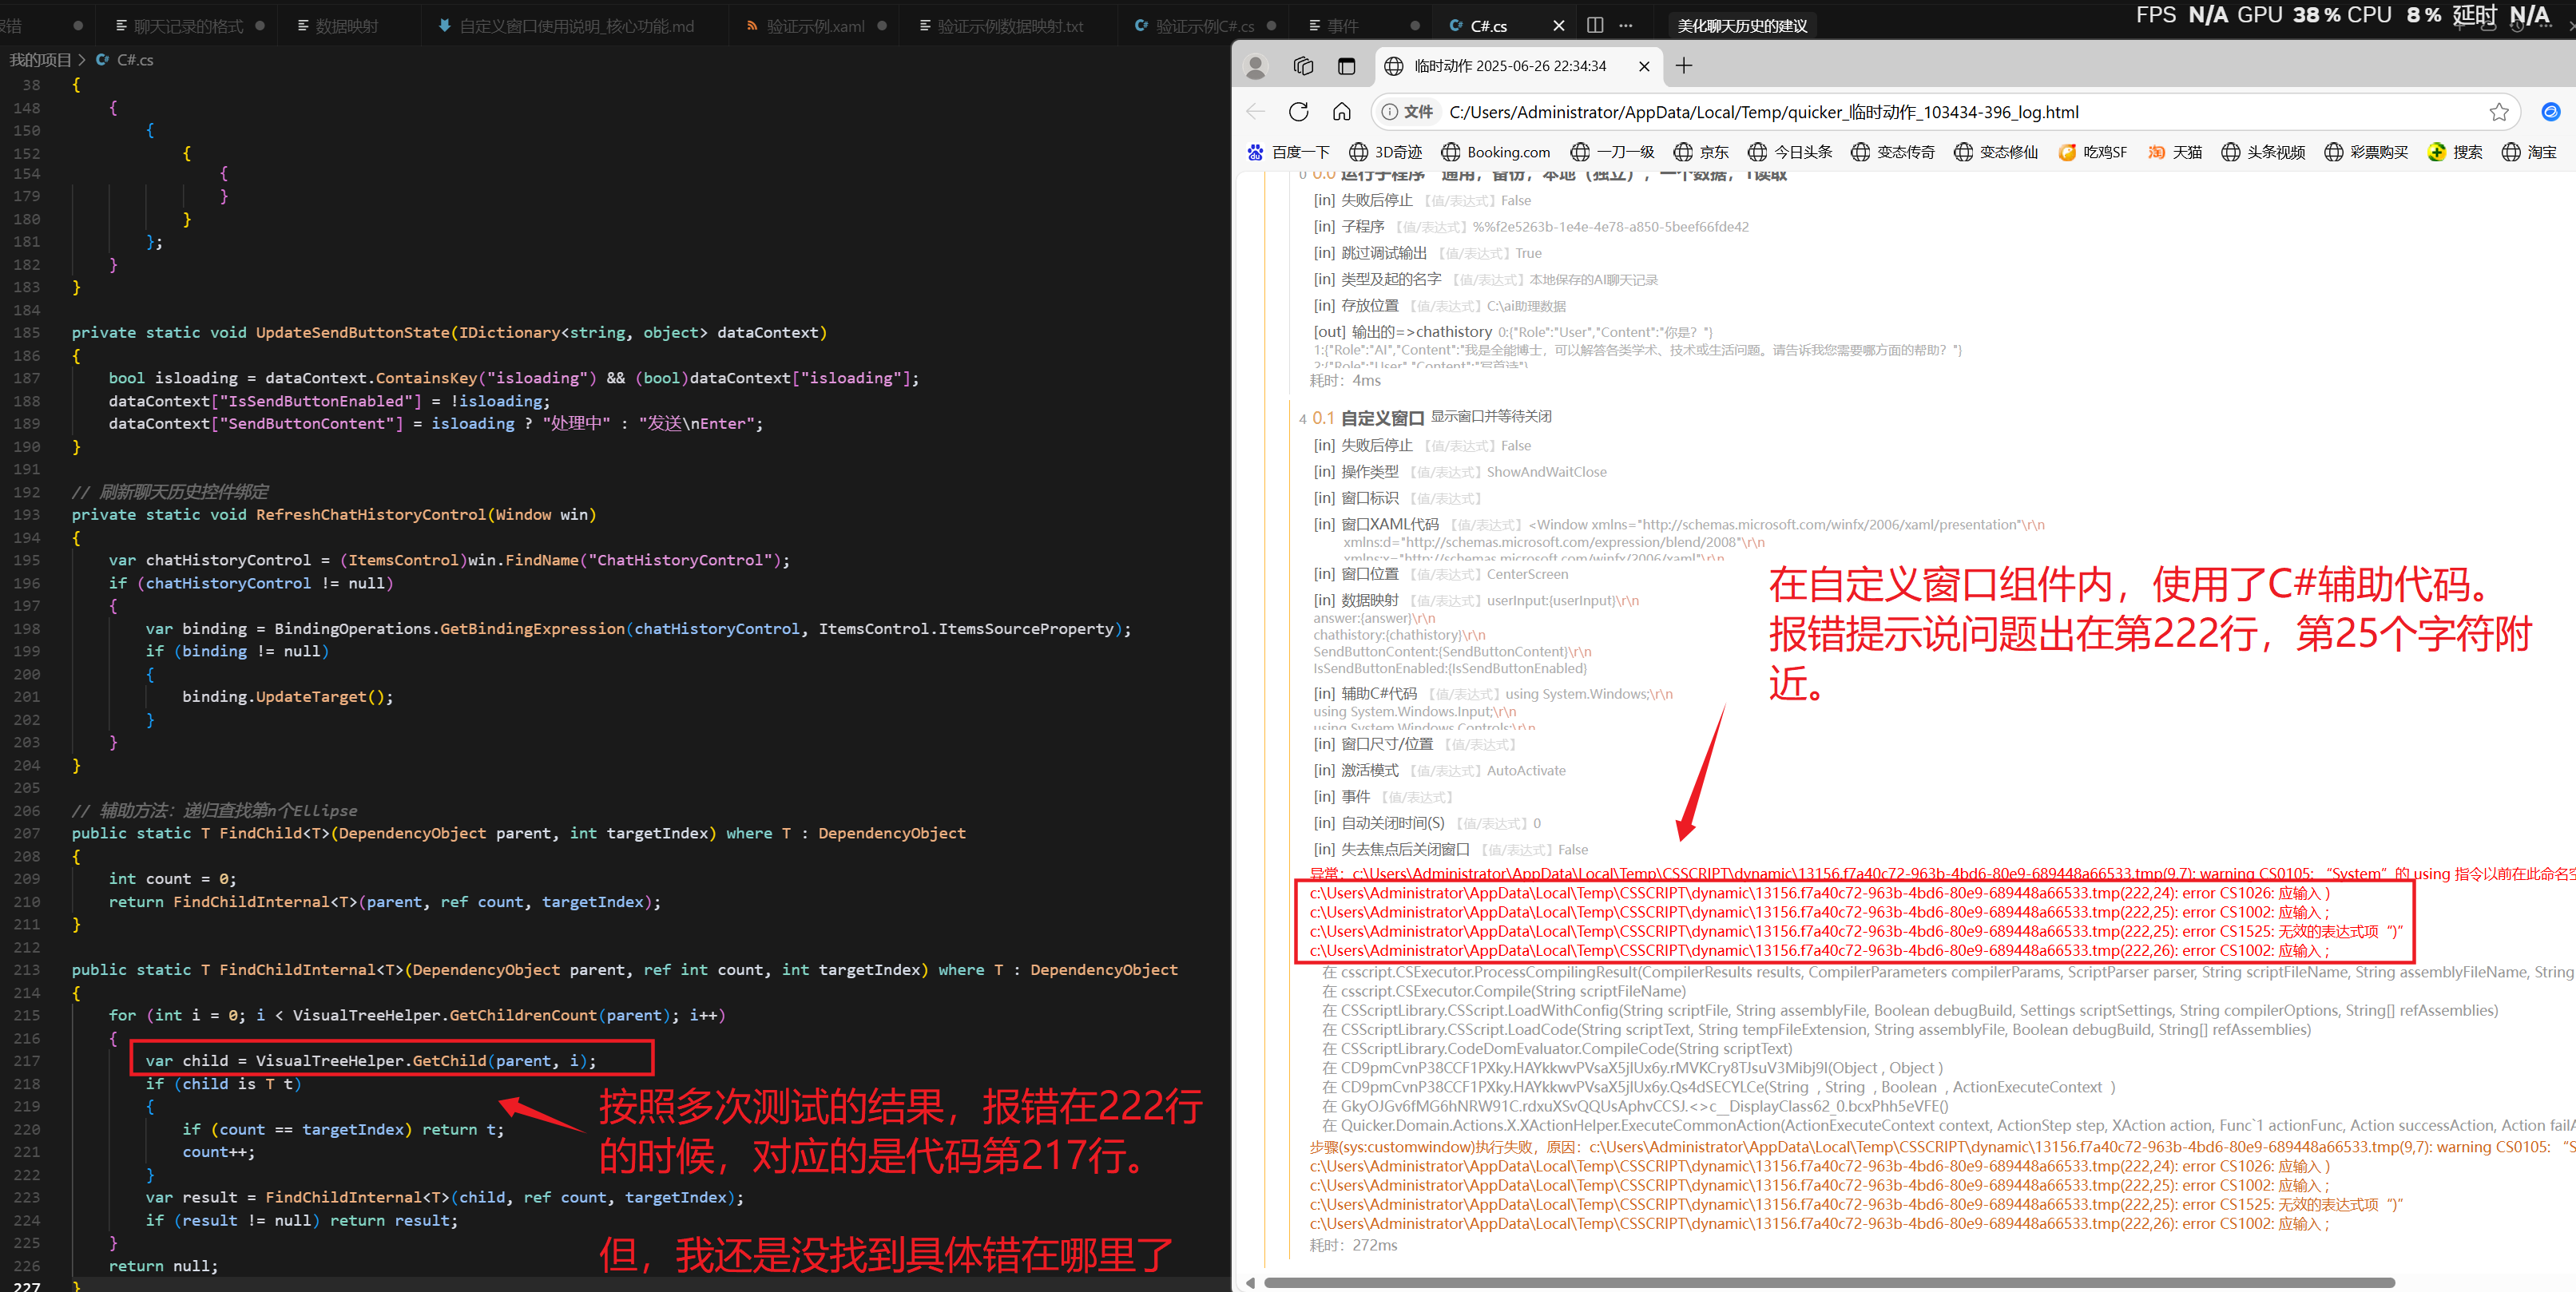
Task: Open the 头条视频 bookmark
Action: (2263, 152)
